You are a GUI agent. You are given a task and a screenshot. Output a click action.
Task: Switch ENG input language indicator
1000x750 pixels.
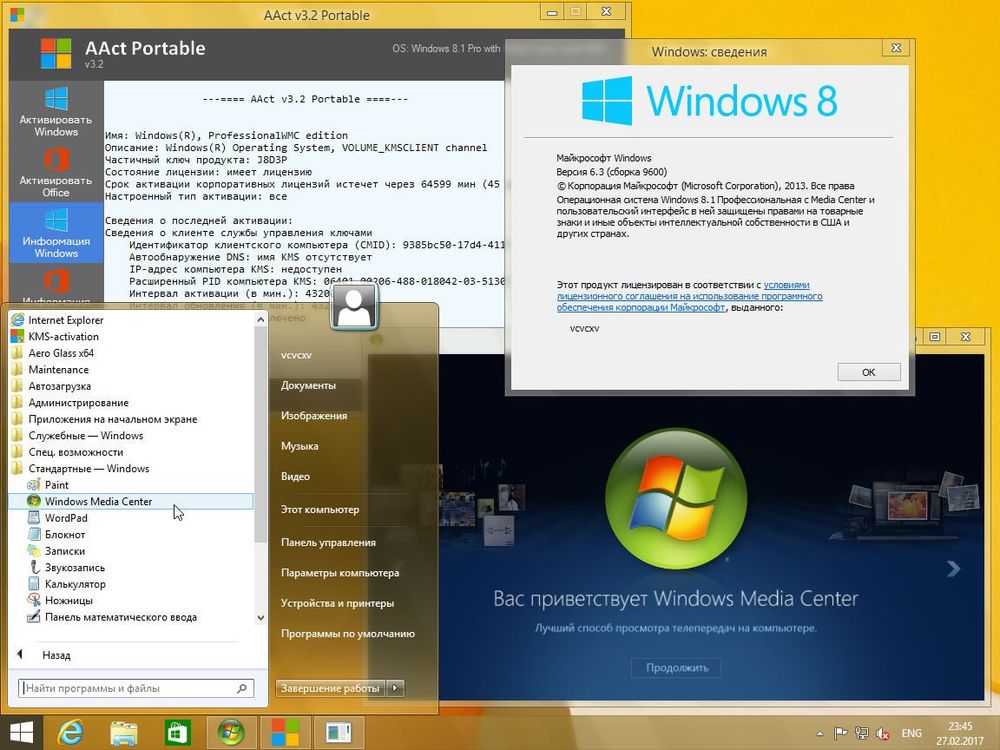(911, 733)
